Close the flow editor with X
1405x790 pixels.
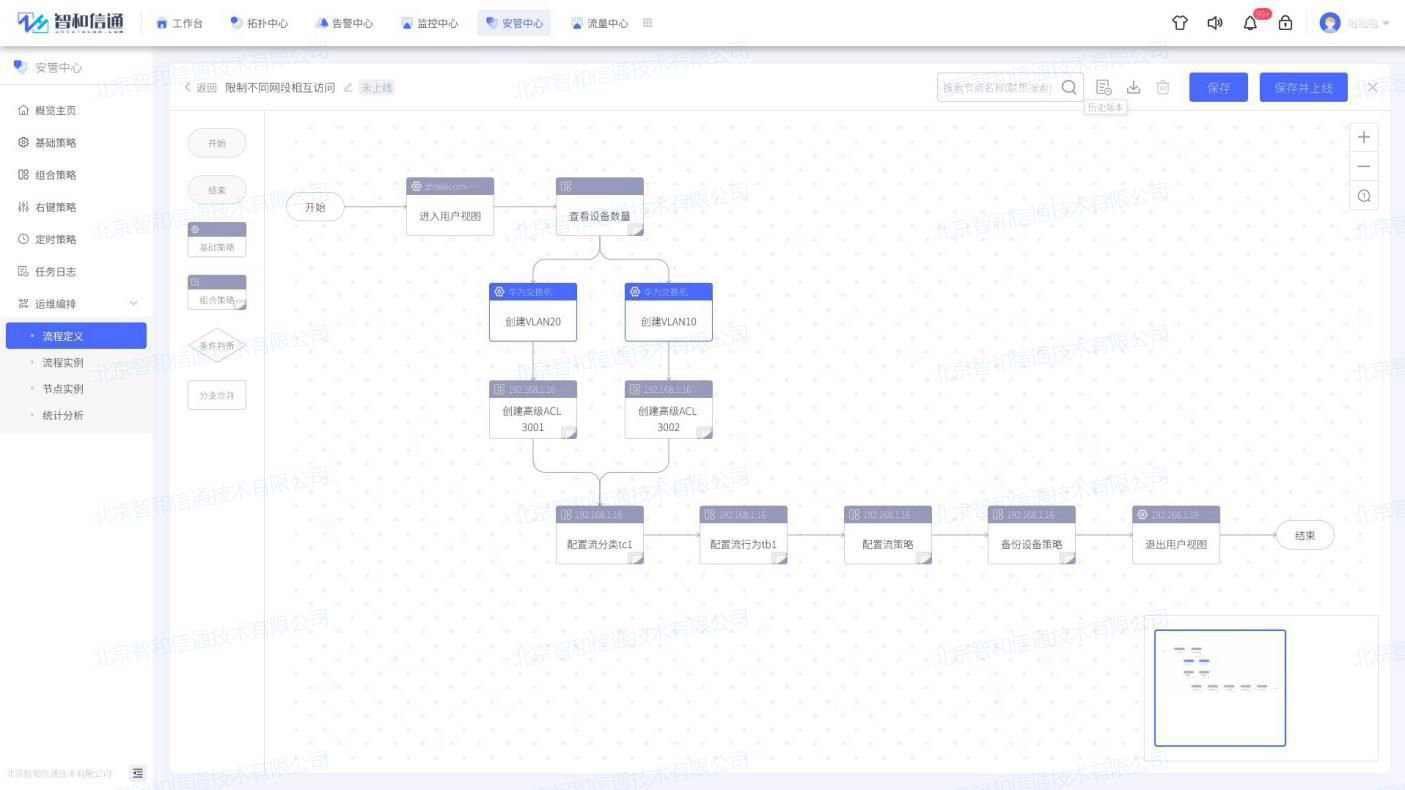tap(1372, 87)
